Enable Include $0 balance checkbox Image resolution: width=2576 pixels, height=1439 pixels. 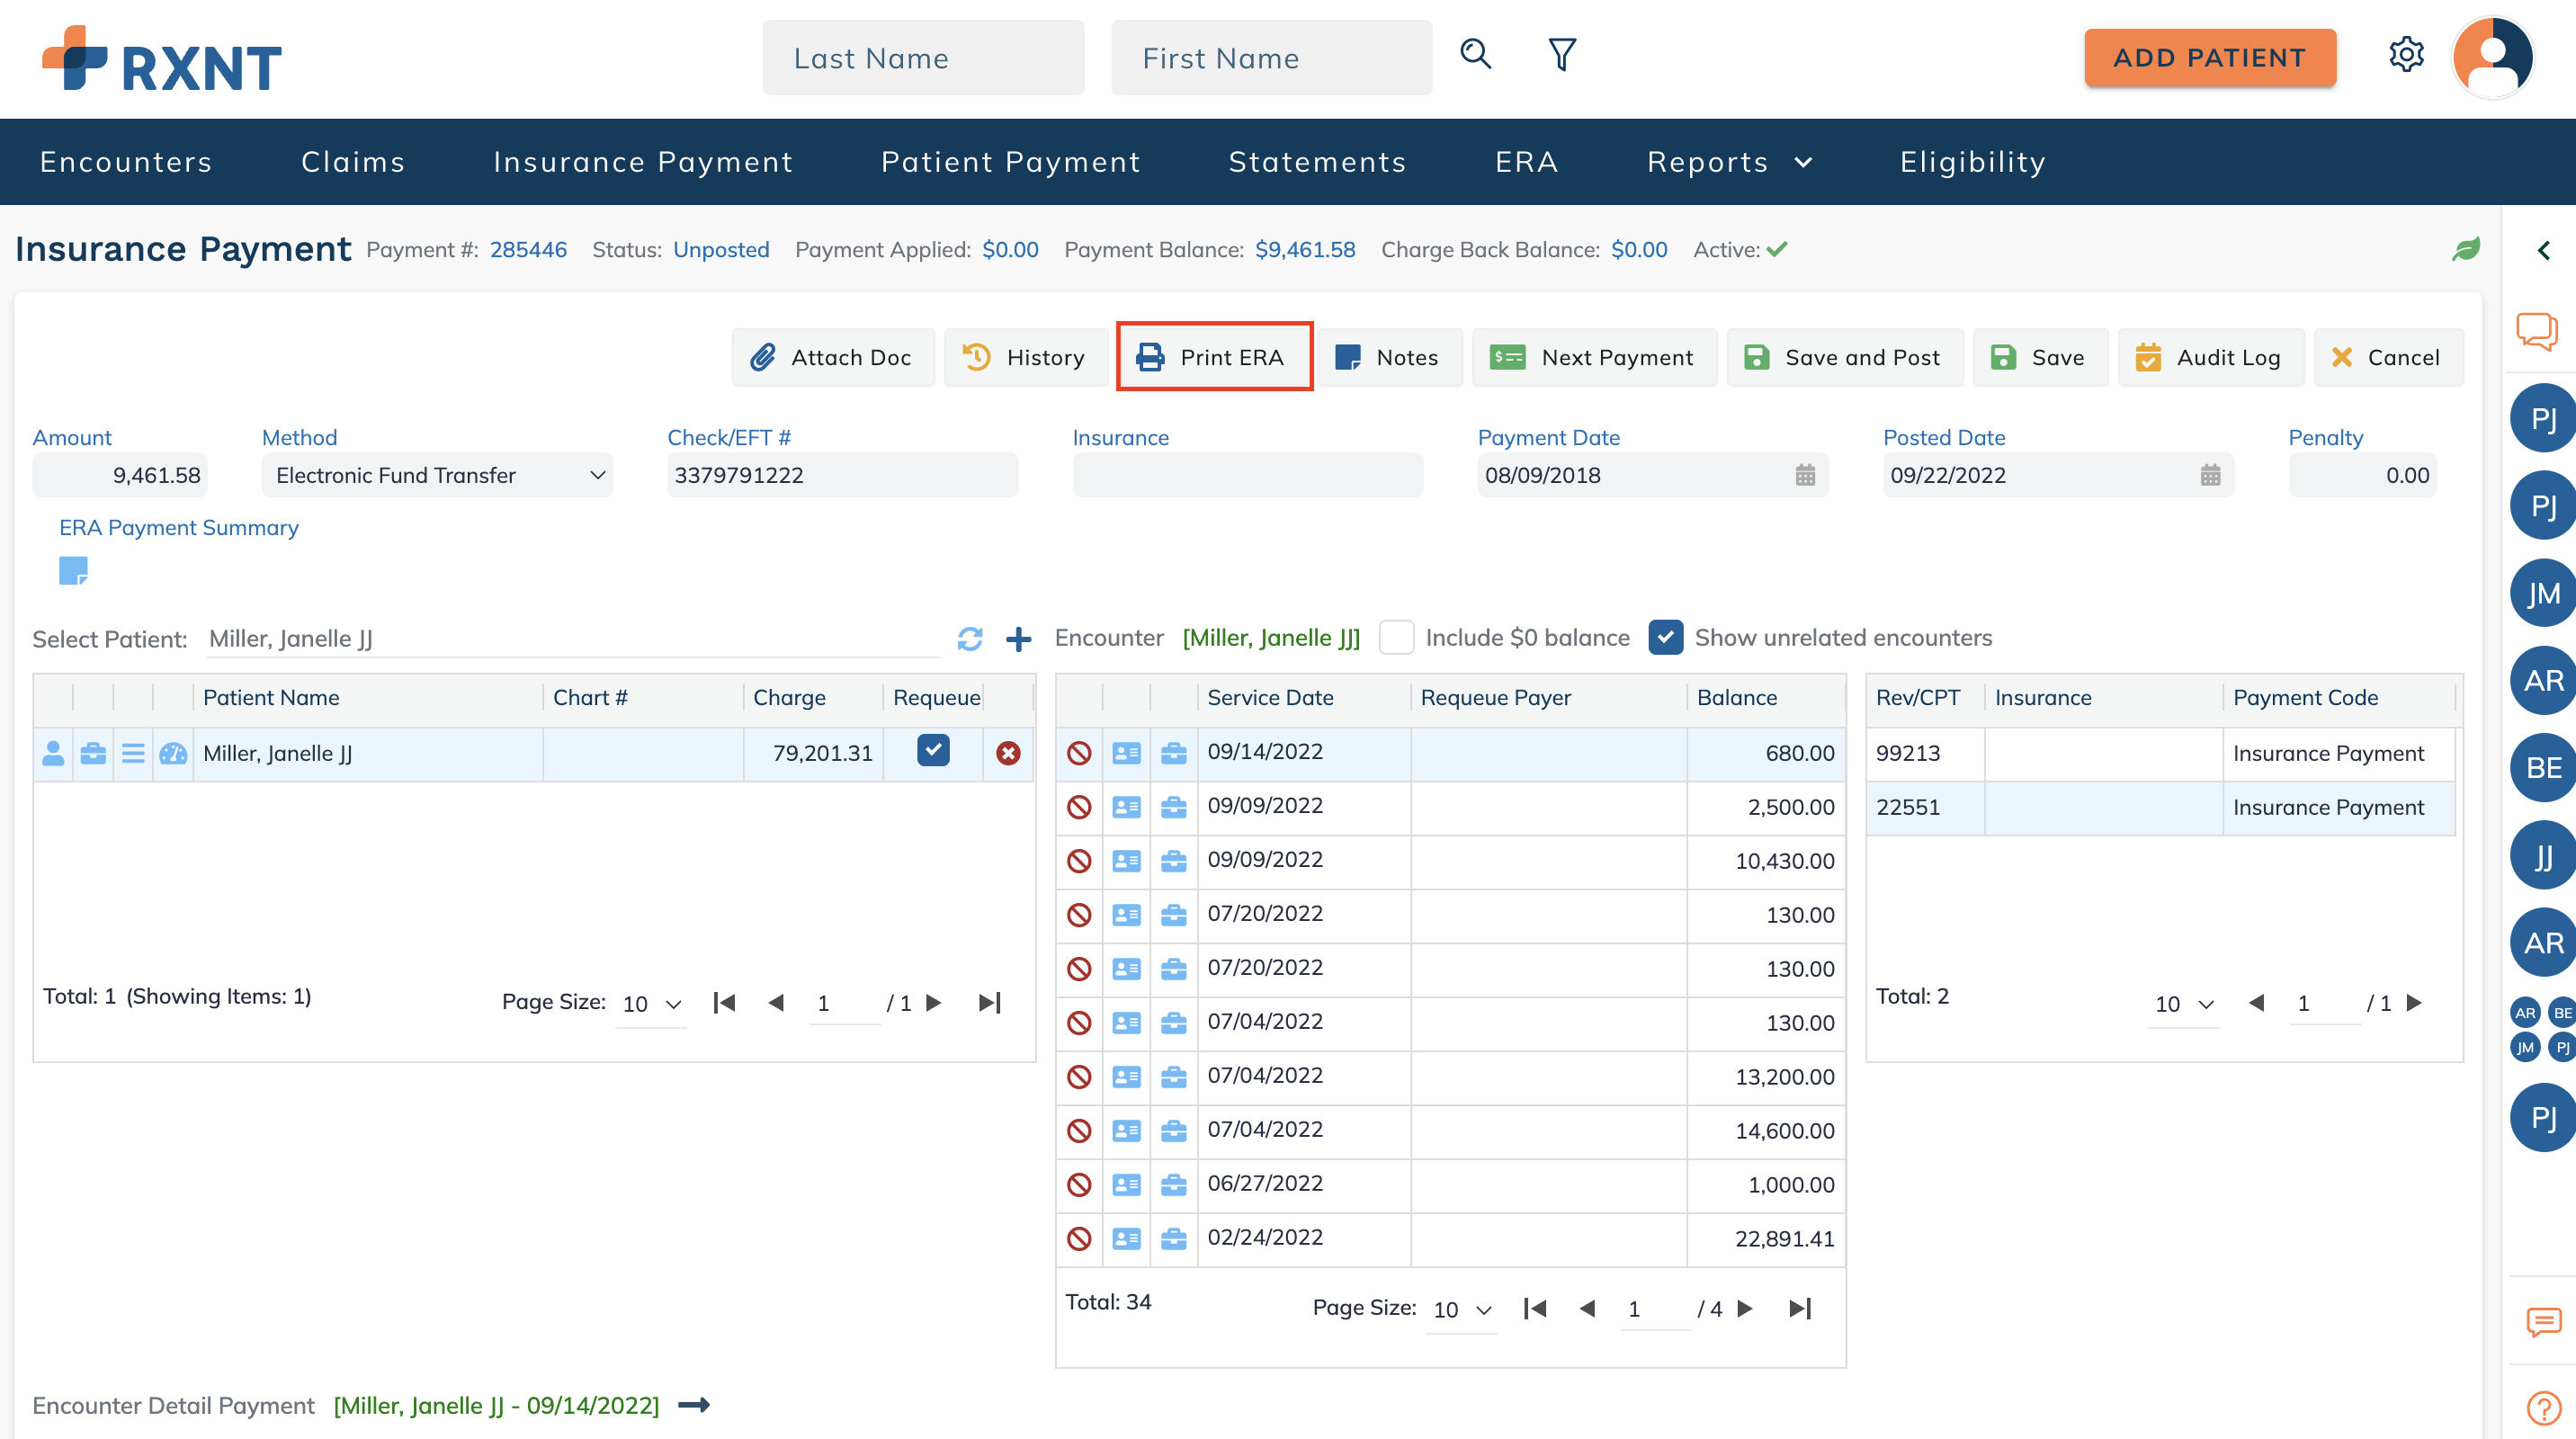point(1396,638)
